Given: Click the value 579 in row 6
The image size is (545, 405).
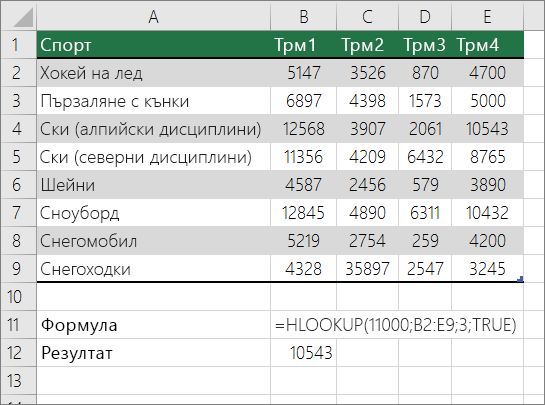Looking at the screenshot, I should (425, 185).
